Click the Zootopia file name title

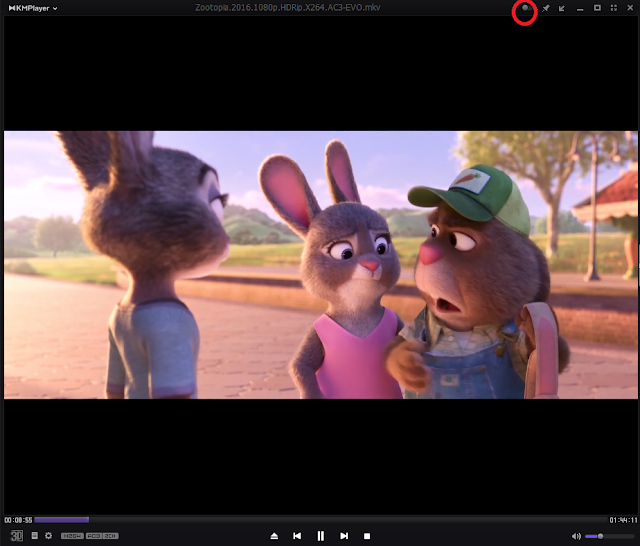coord(288,8)
